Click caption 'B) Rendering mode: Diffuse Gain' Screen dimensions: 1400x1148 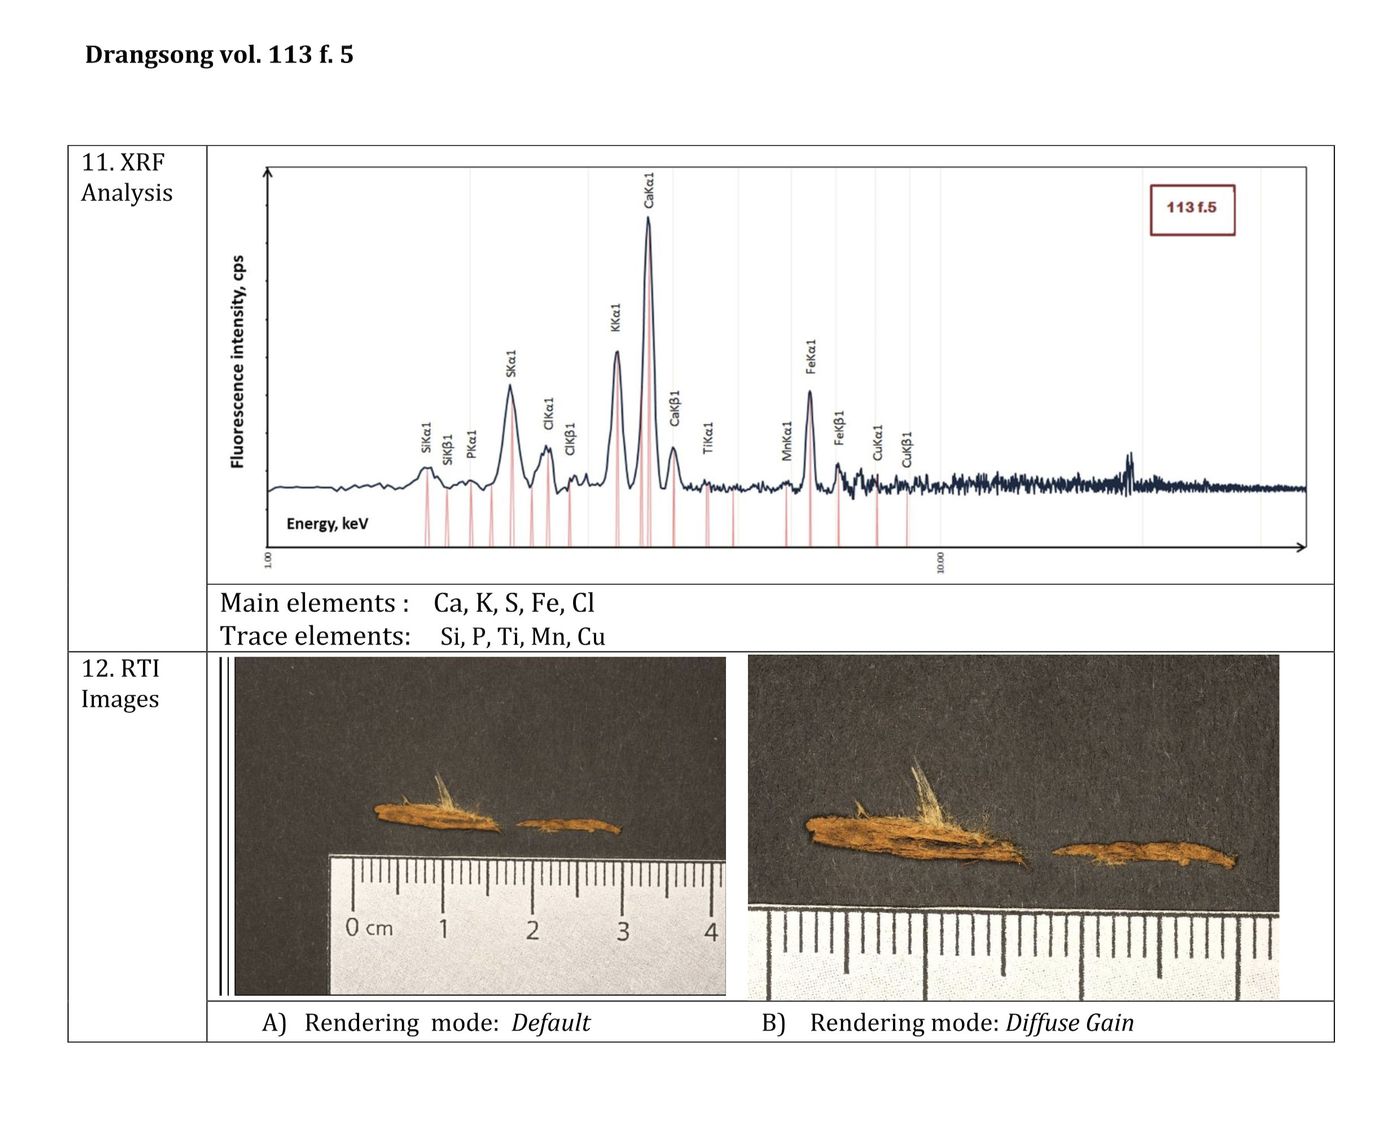coord(948,1023)
